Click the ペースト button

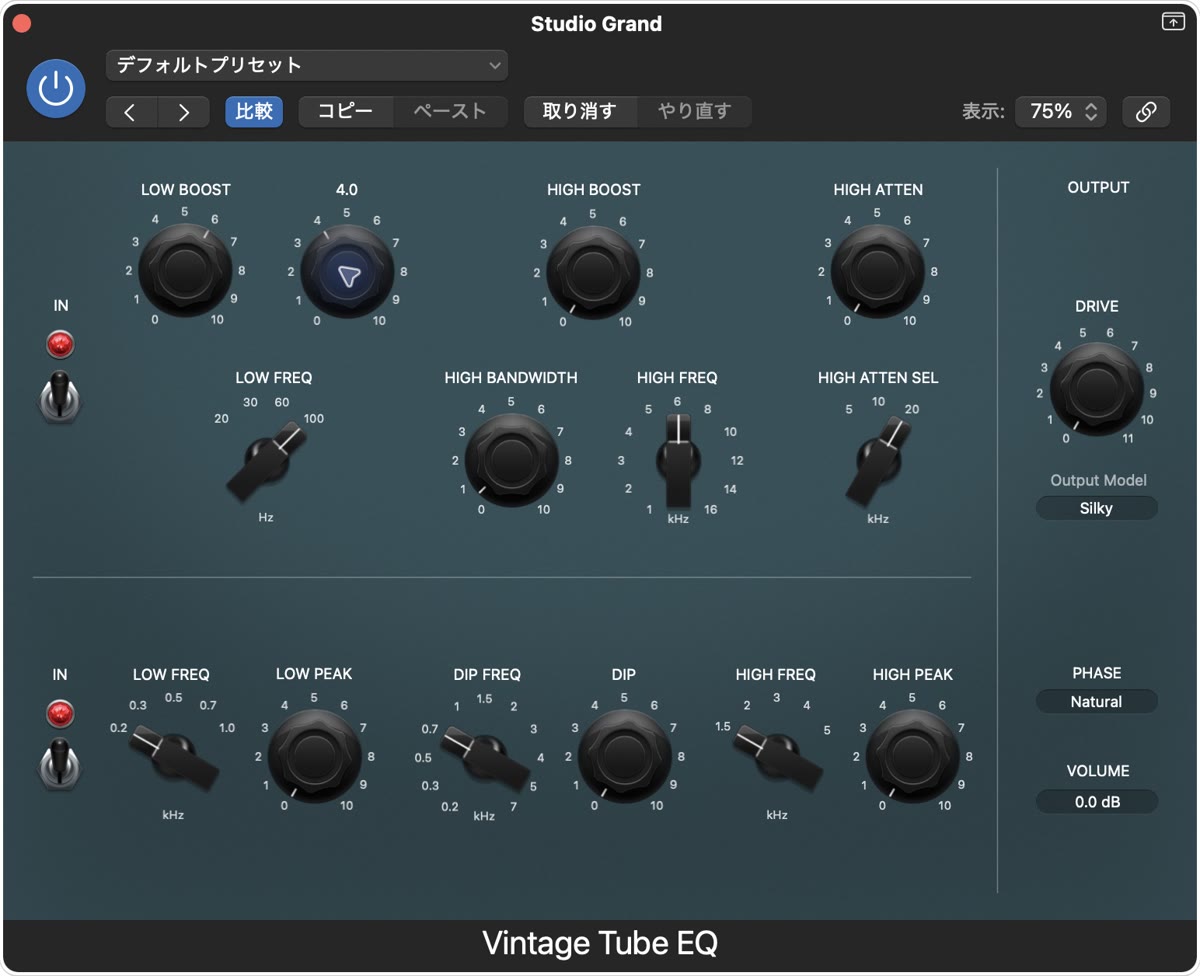click(450, 111)
